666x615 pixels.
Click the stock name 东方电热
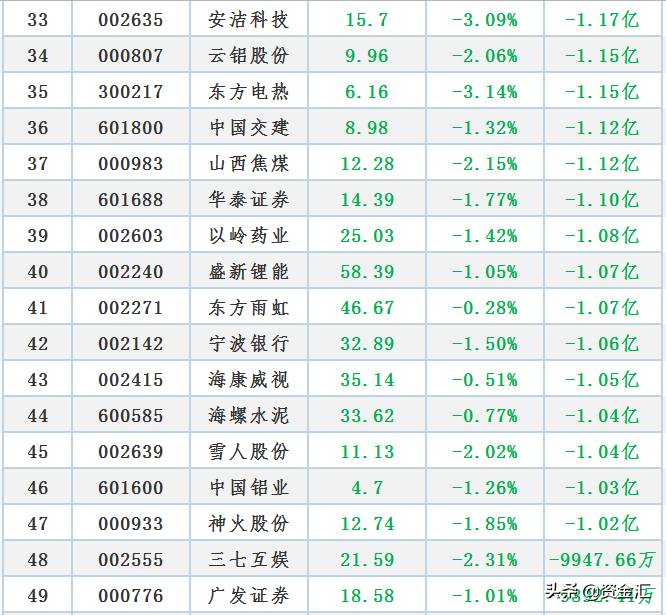click(x=249, y=92)
